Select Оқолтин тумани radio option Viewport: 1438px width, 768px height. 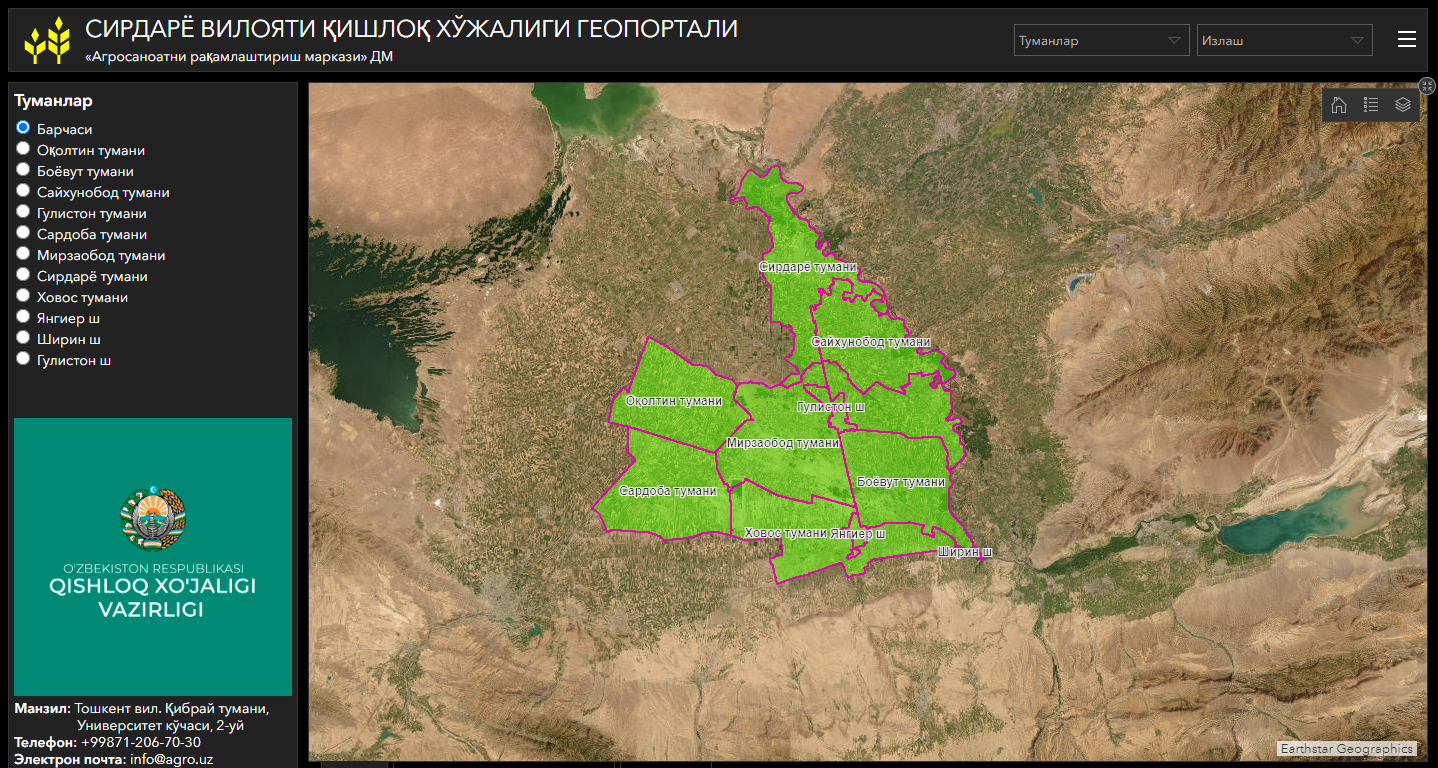tap(23, 149)
